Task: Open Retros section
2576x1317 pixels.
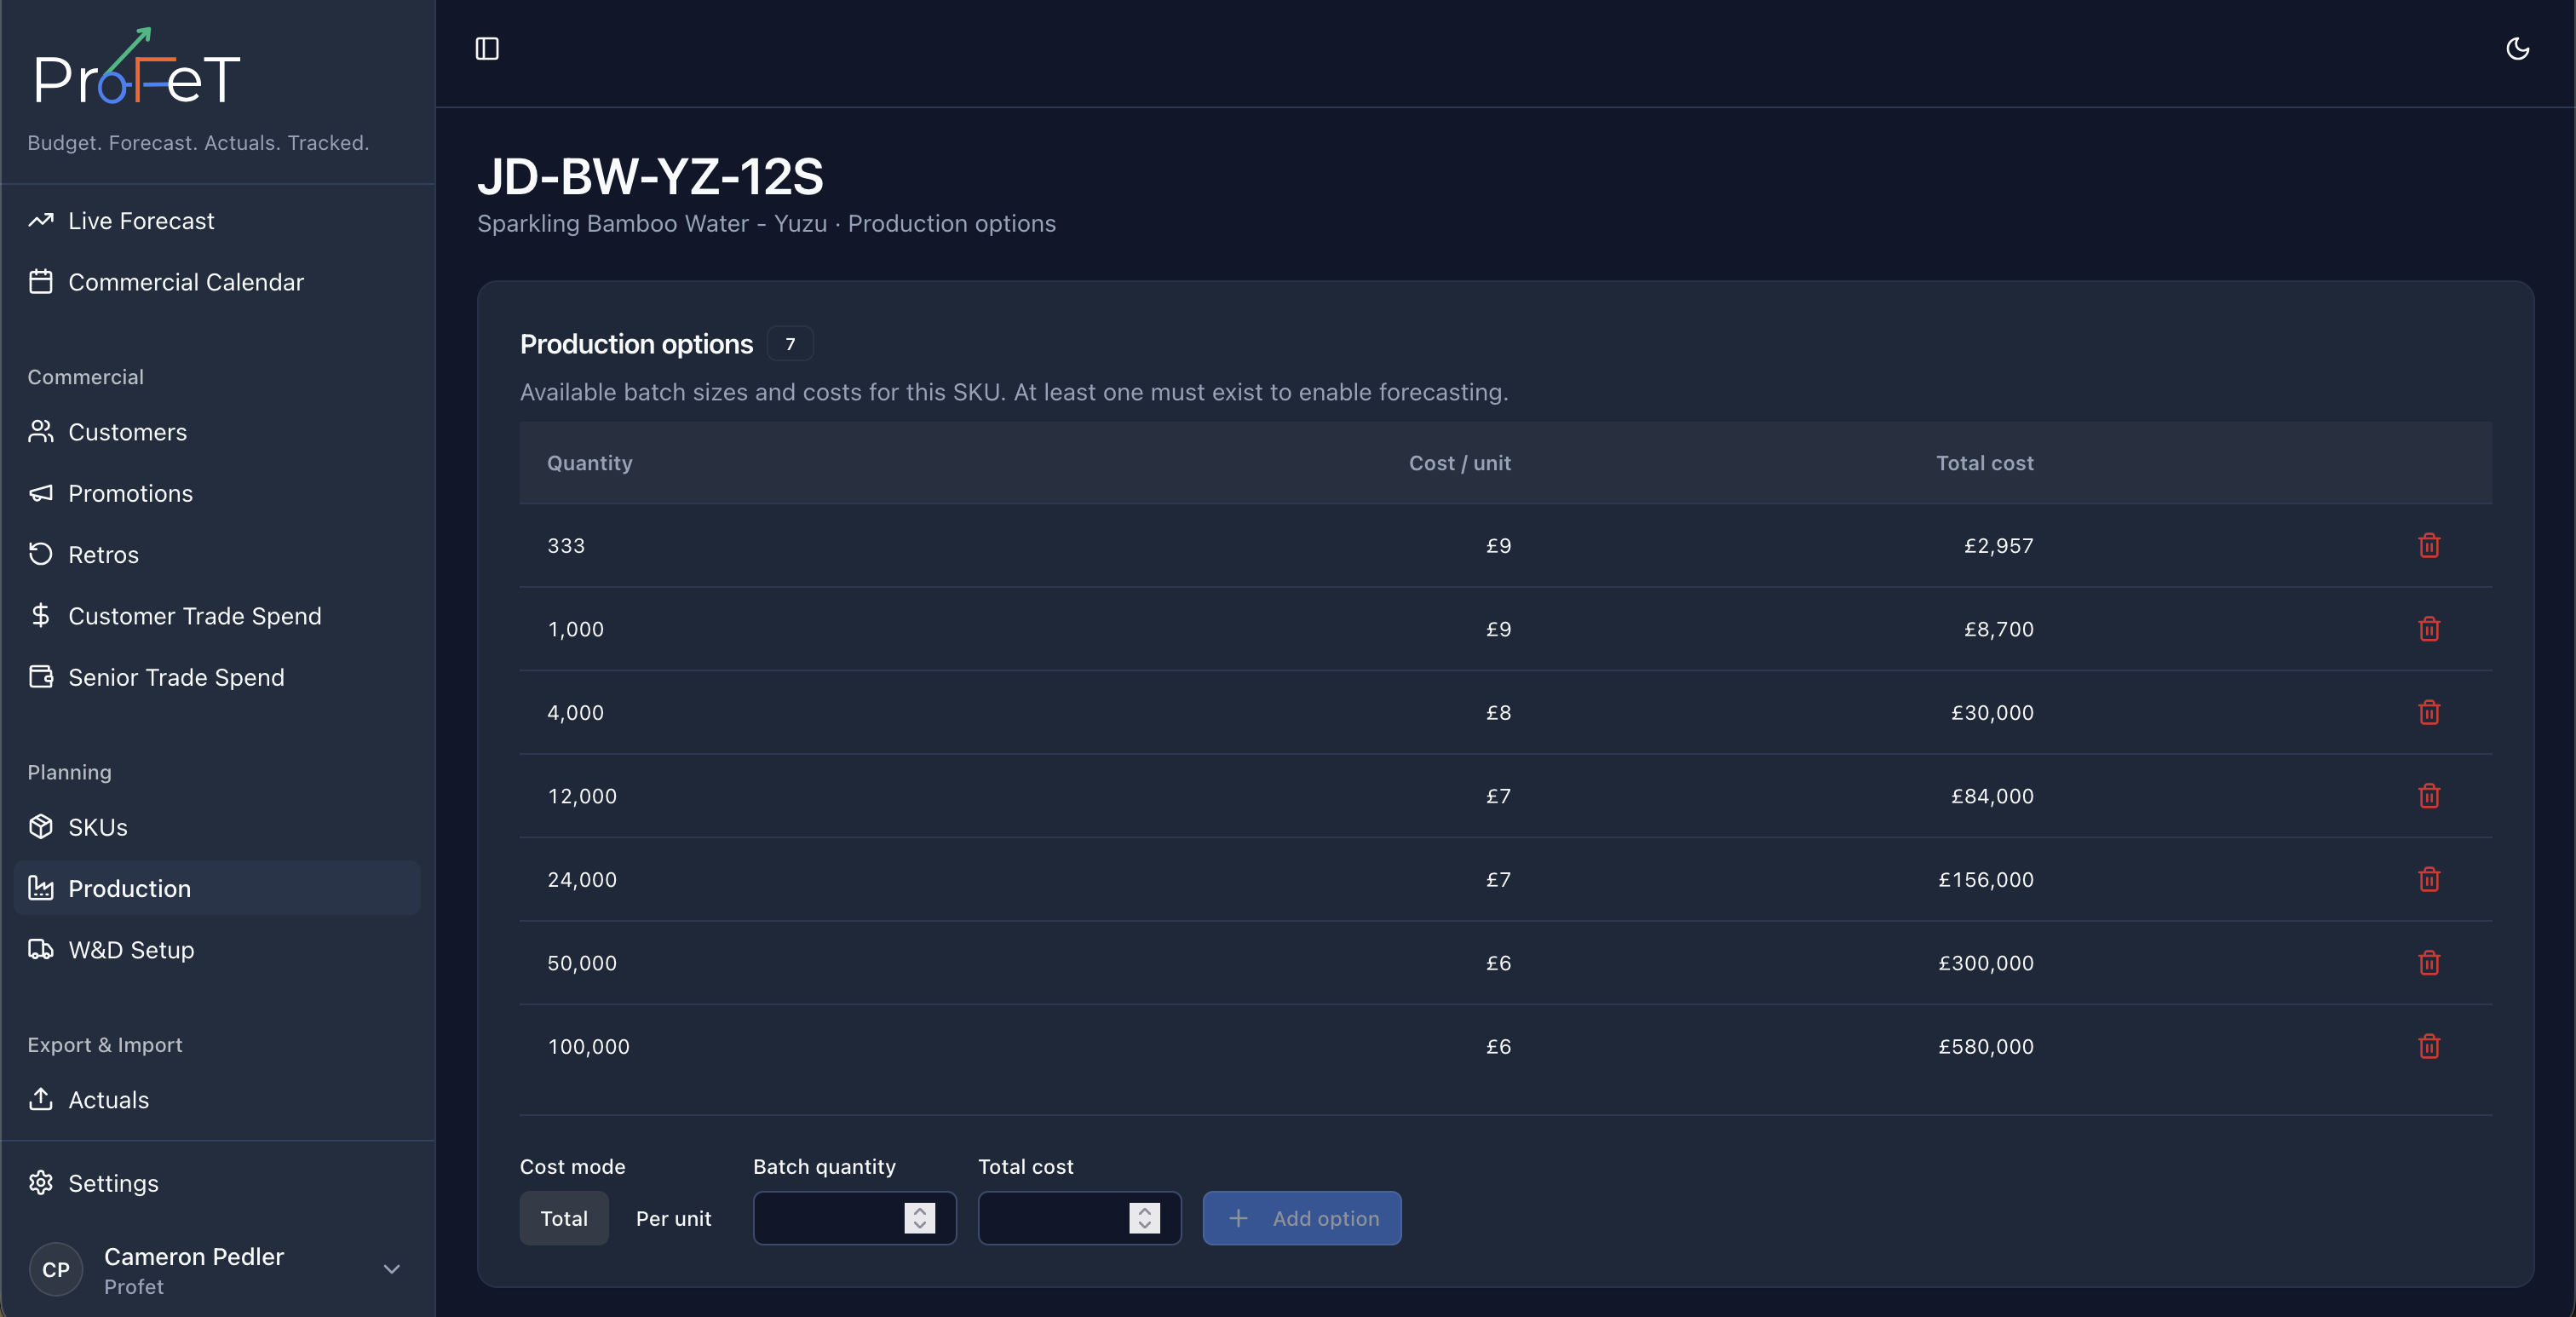Action: pyautogui.click(x=217, y=554)
